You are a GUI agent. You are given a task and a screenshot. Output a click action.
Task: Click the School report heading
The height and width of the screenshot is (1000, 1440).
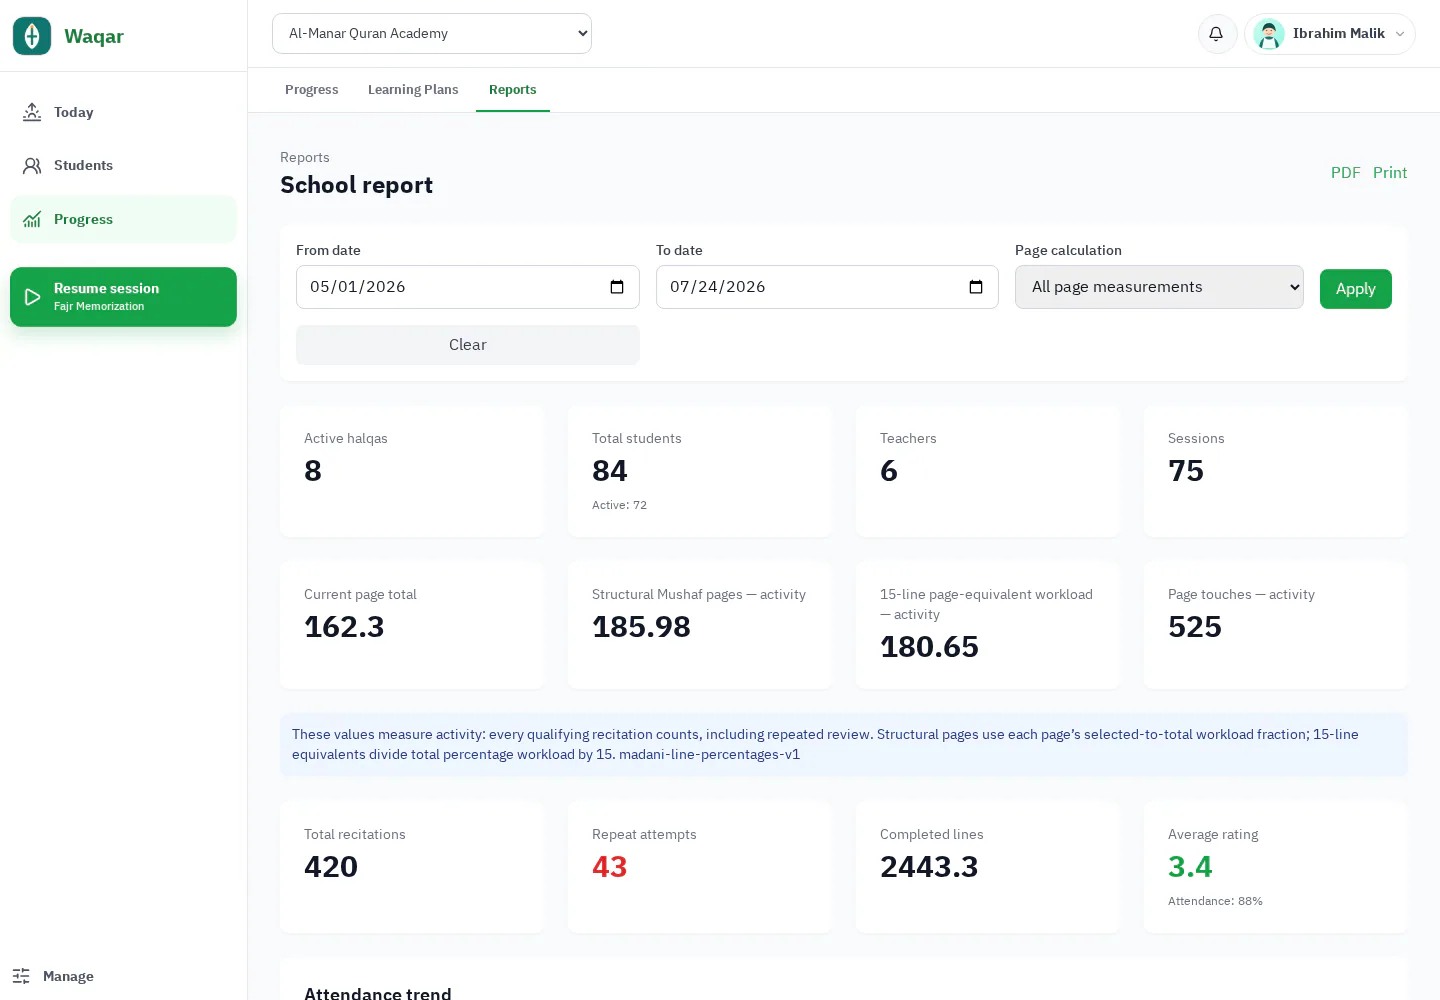pos(356,185)
